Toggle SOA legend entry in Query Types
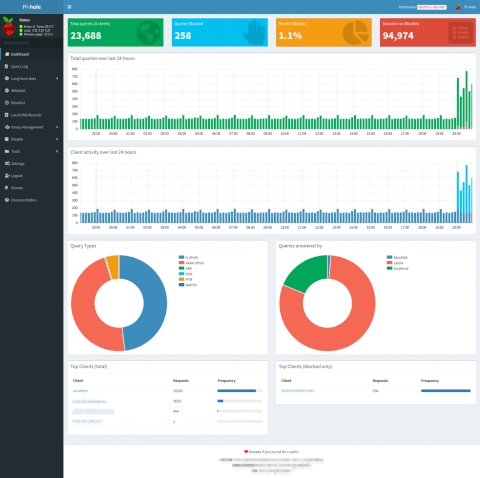Viewport: 480px width, 478px height. pyautogui.click(x=186, y=274)
